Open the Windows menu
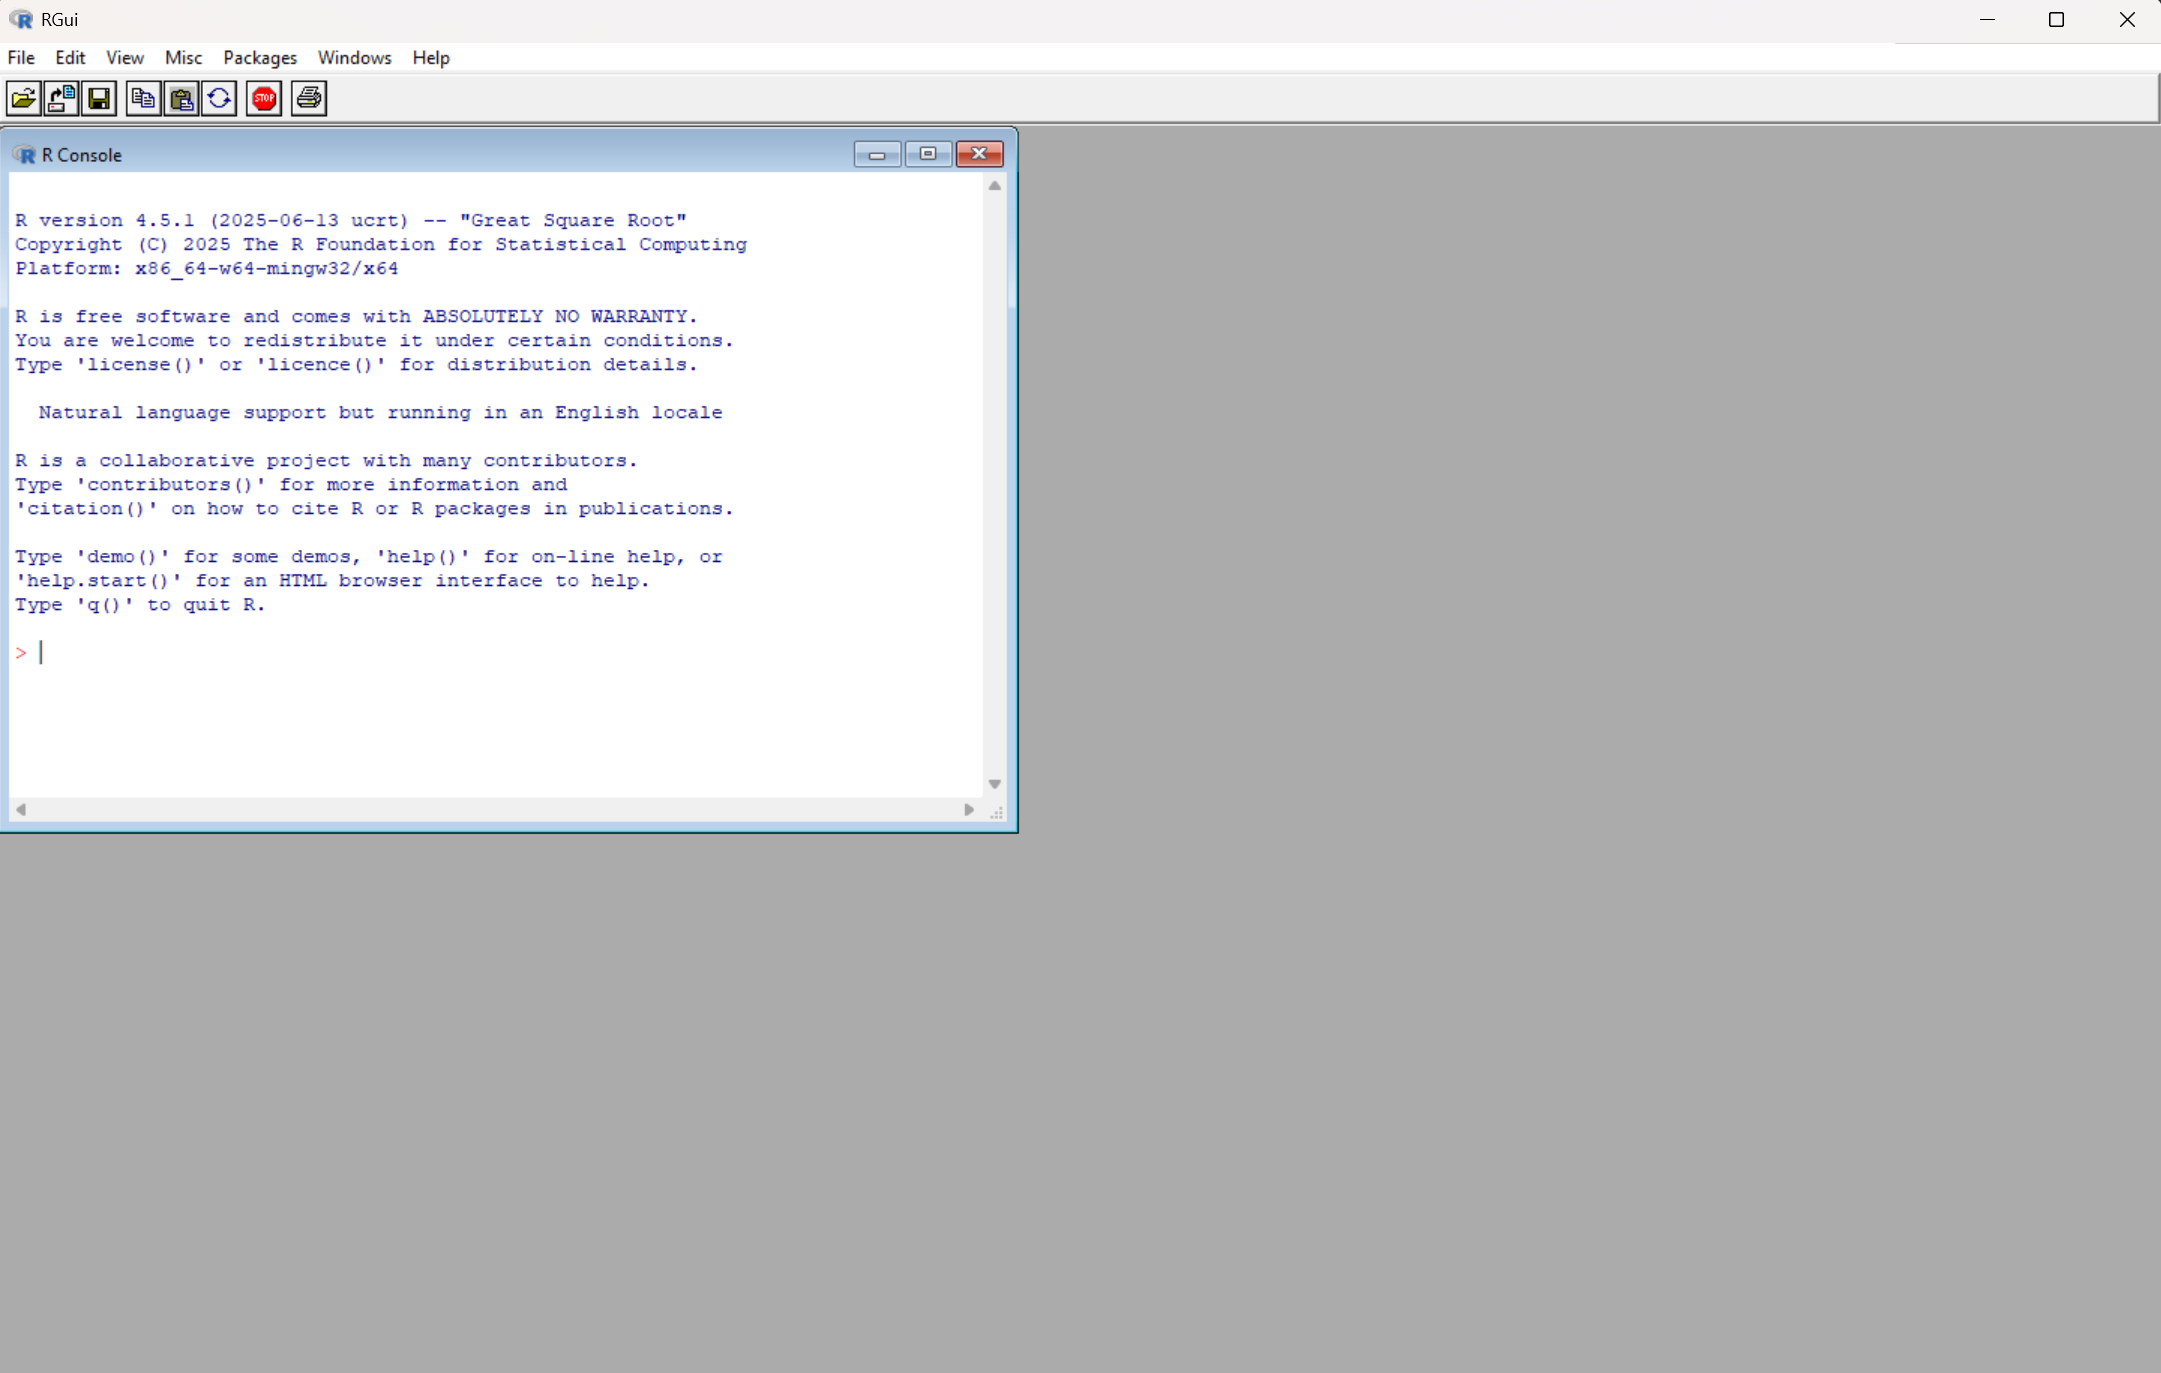 (354, 57)
